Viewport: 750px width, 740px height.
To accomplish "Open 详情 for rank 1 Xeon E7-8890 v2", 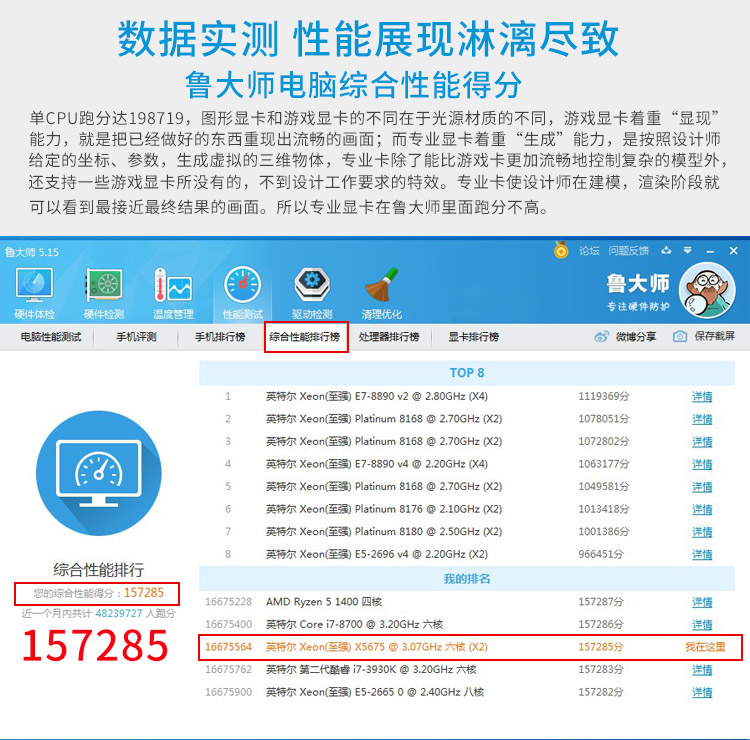I will tap(702, 397).
